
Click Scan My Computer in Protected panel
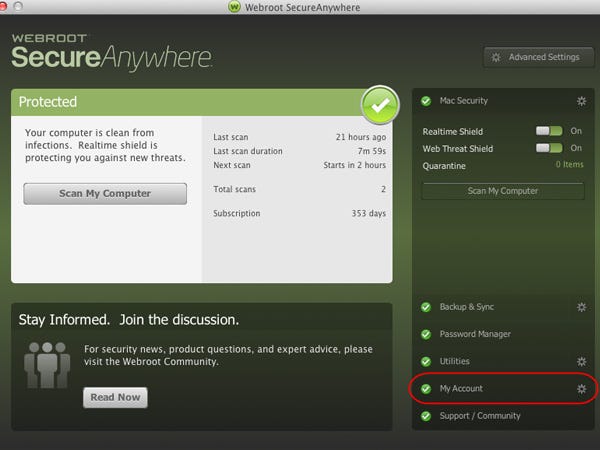105,194
